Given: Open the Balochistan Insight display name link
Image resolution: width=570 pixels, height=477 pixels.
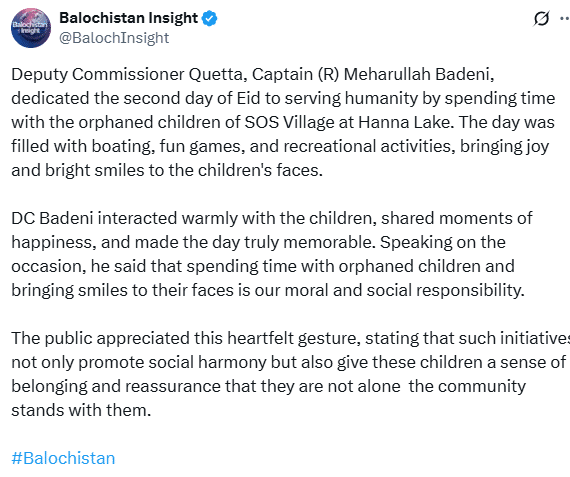Looking at the screenshot, I should (128, 18).
